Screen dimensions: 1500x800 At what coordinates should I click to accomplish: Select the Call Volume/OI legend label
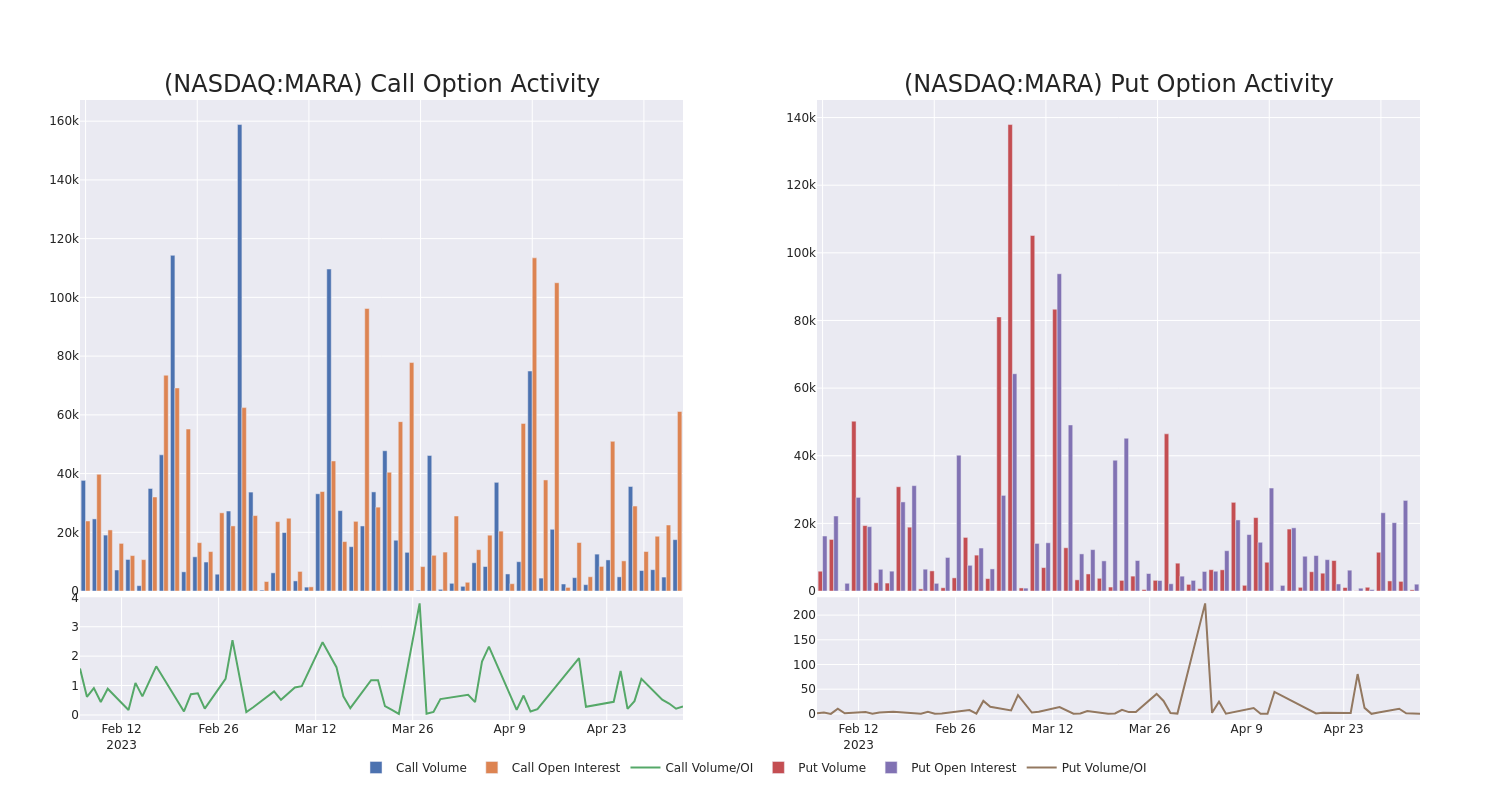[x=709, y=768]
